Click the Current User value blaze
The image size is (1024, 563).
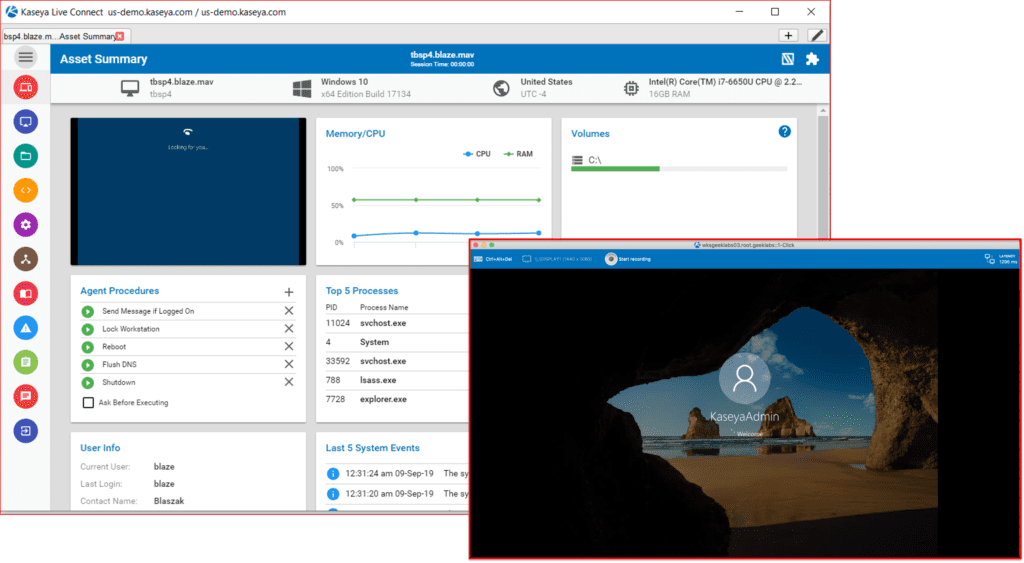click(x=164, y=467)
